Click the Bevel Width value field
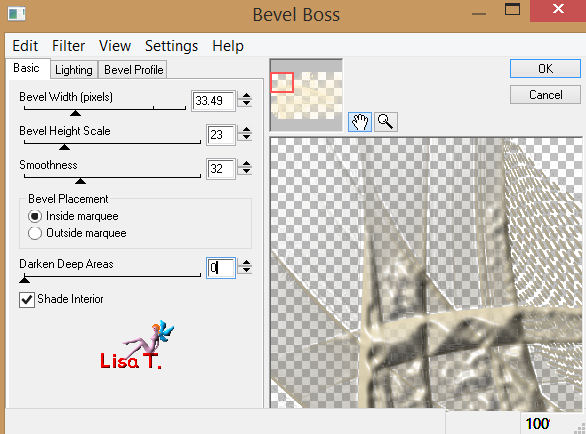Image resolution: width=586 pixels, height=434 pixels. tap(213, 101)
